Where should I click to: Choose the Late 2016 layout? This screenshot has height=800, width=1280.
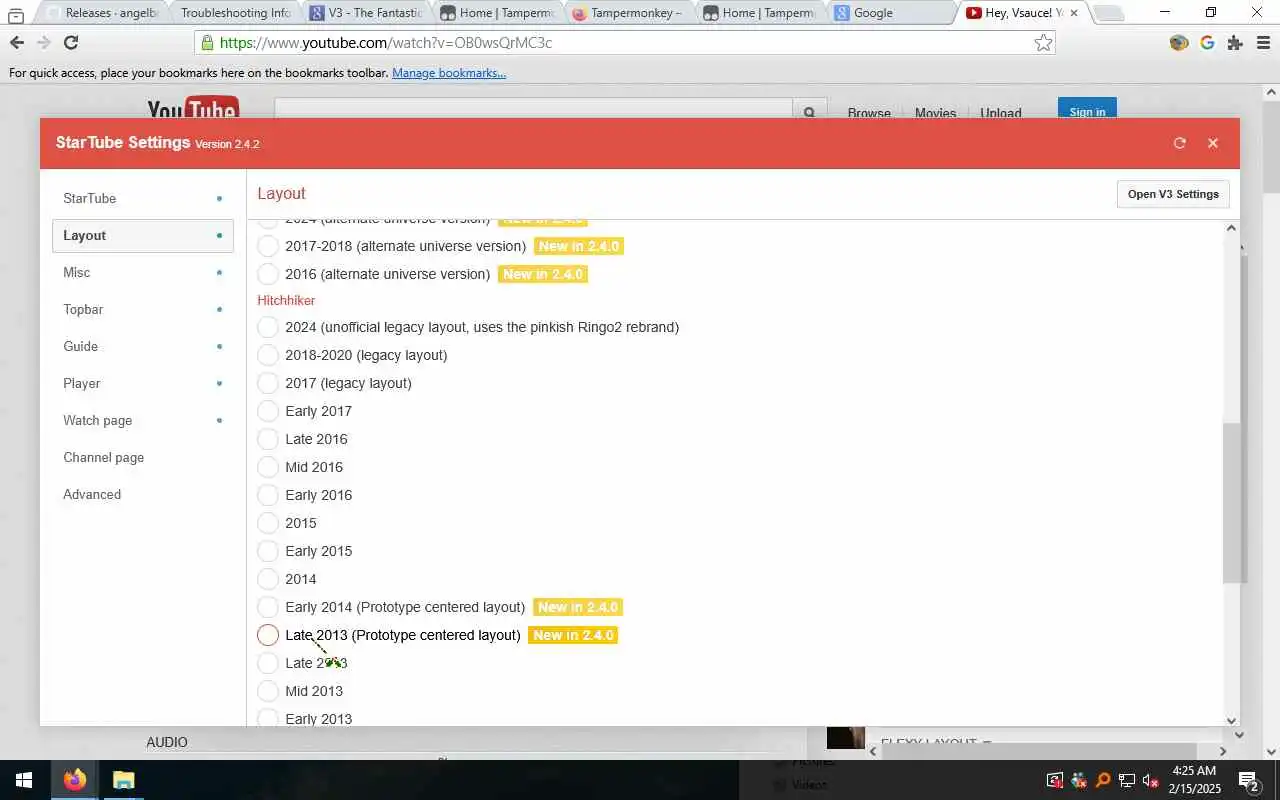(x=268, y=439)
